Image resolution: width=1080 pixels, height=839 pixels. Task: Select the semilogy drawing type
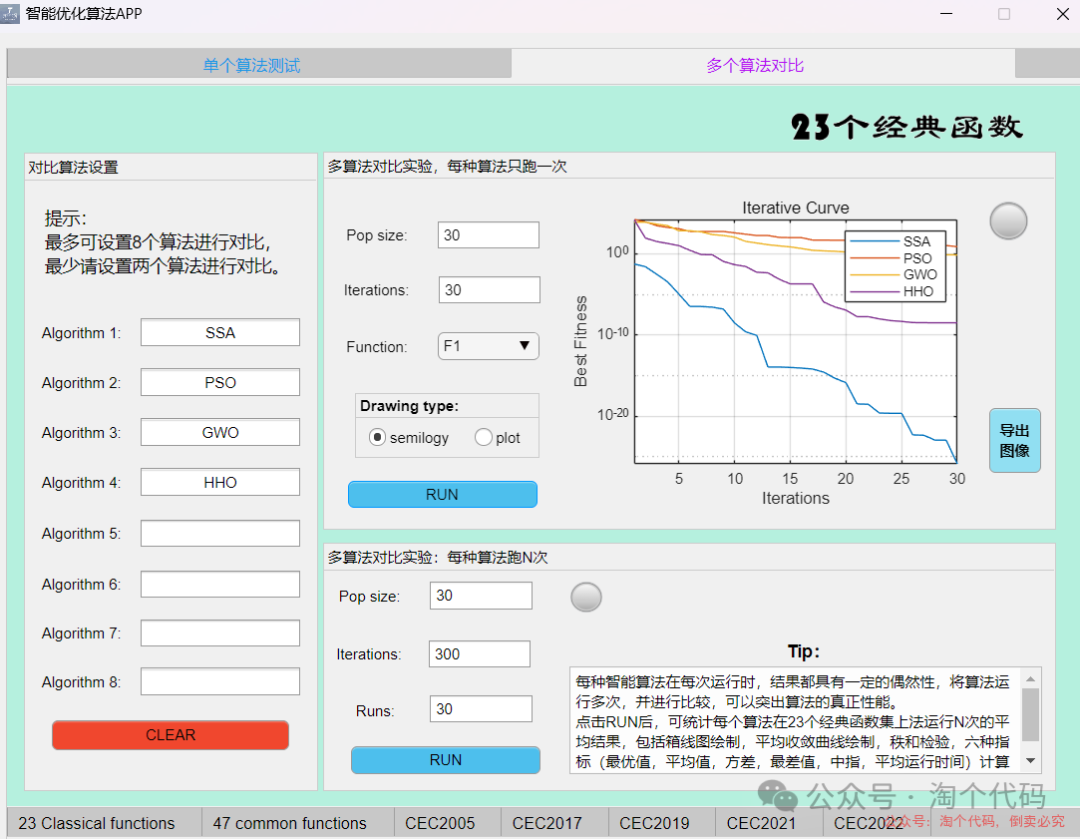point(377,437)
